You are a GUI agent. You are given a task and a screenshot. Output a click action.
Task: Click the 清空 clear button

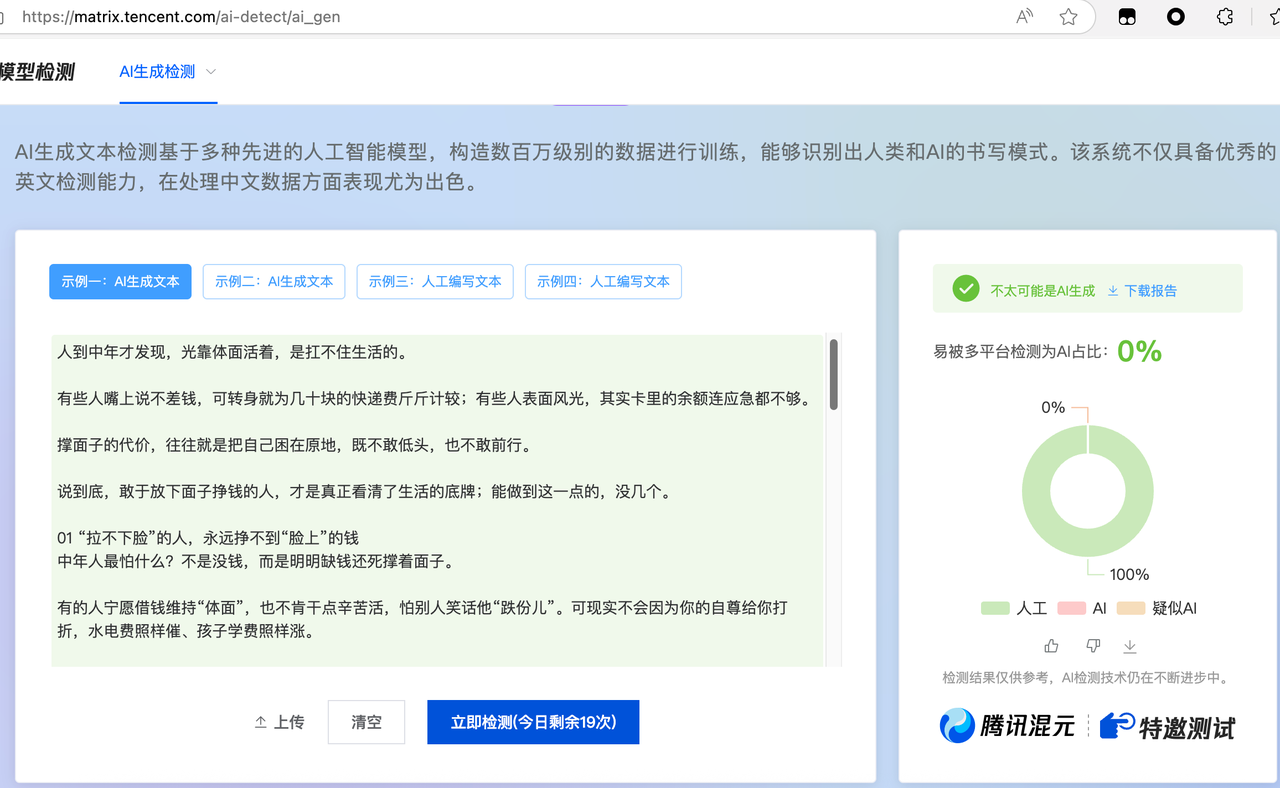[x=366, y=722]
